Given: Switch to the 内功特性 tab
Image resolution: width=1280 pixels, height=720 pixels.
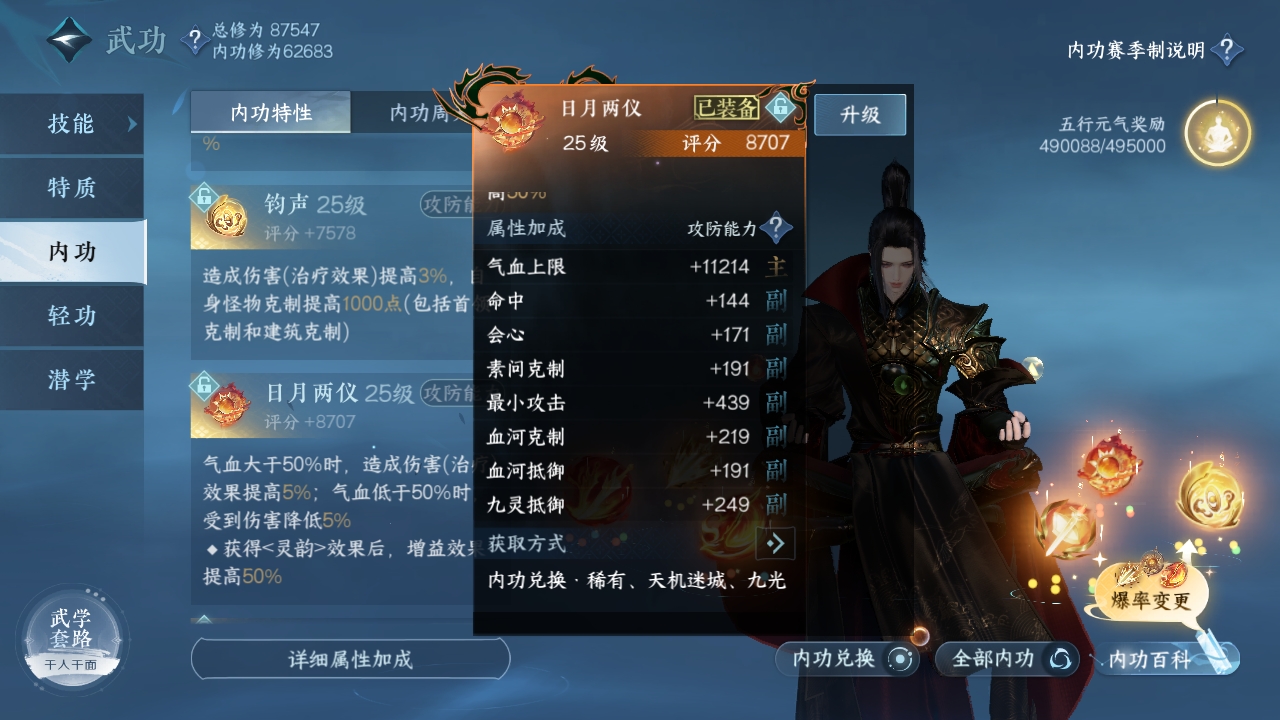Looking at the screenshot, I should 271,113.
